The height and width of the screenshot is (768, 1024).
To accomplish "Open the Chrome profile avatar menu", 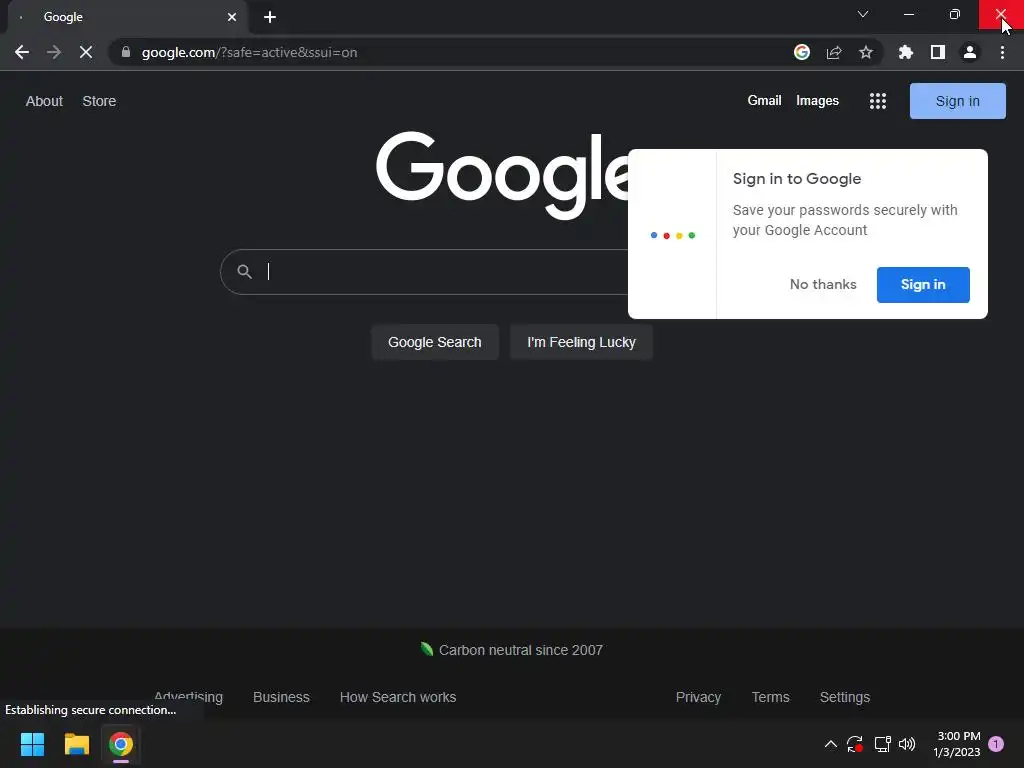I will point(970,52).
